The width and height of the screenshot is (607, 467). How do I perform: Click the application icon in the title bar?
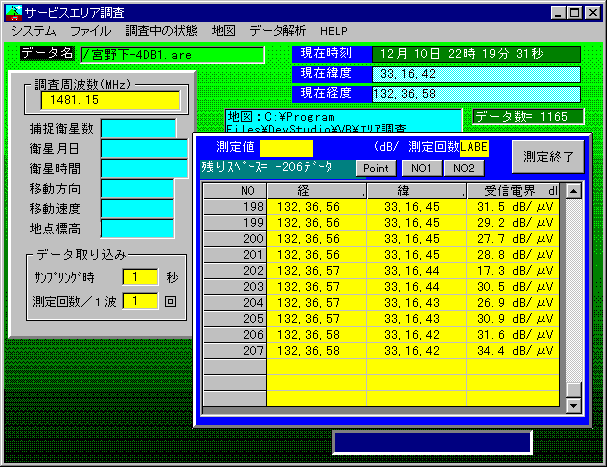(x=14, y=12)
